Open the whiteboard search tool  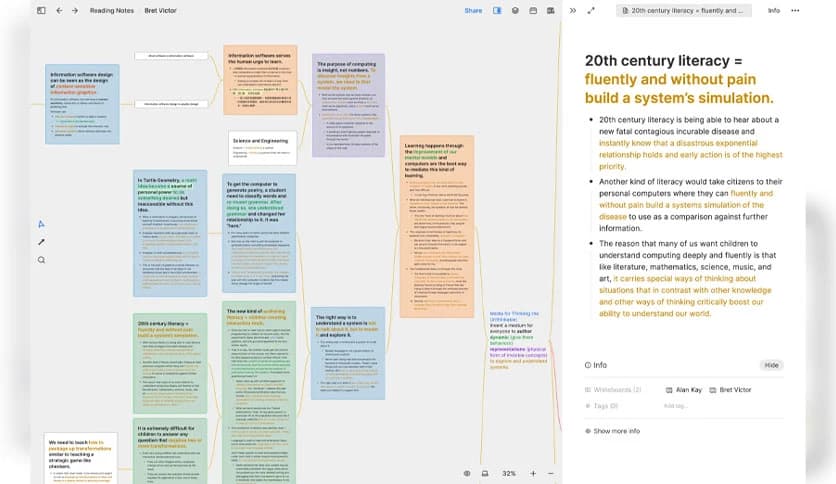41,260
